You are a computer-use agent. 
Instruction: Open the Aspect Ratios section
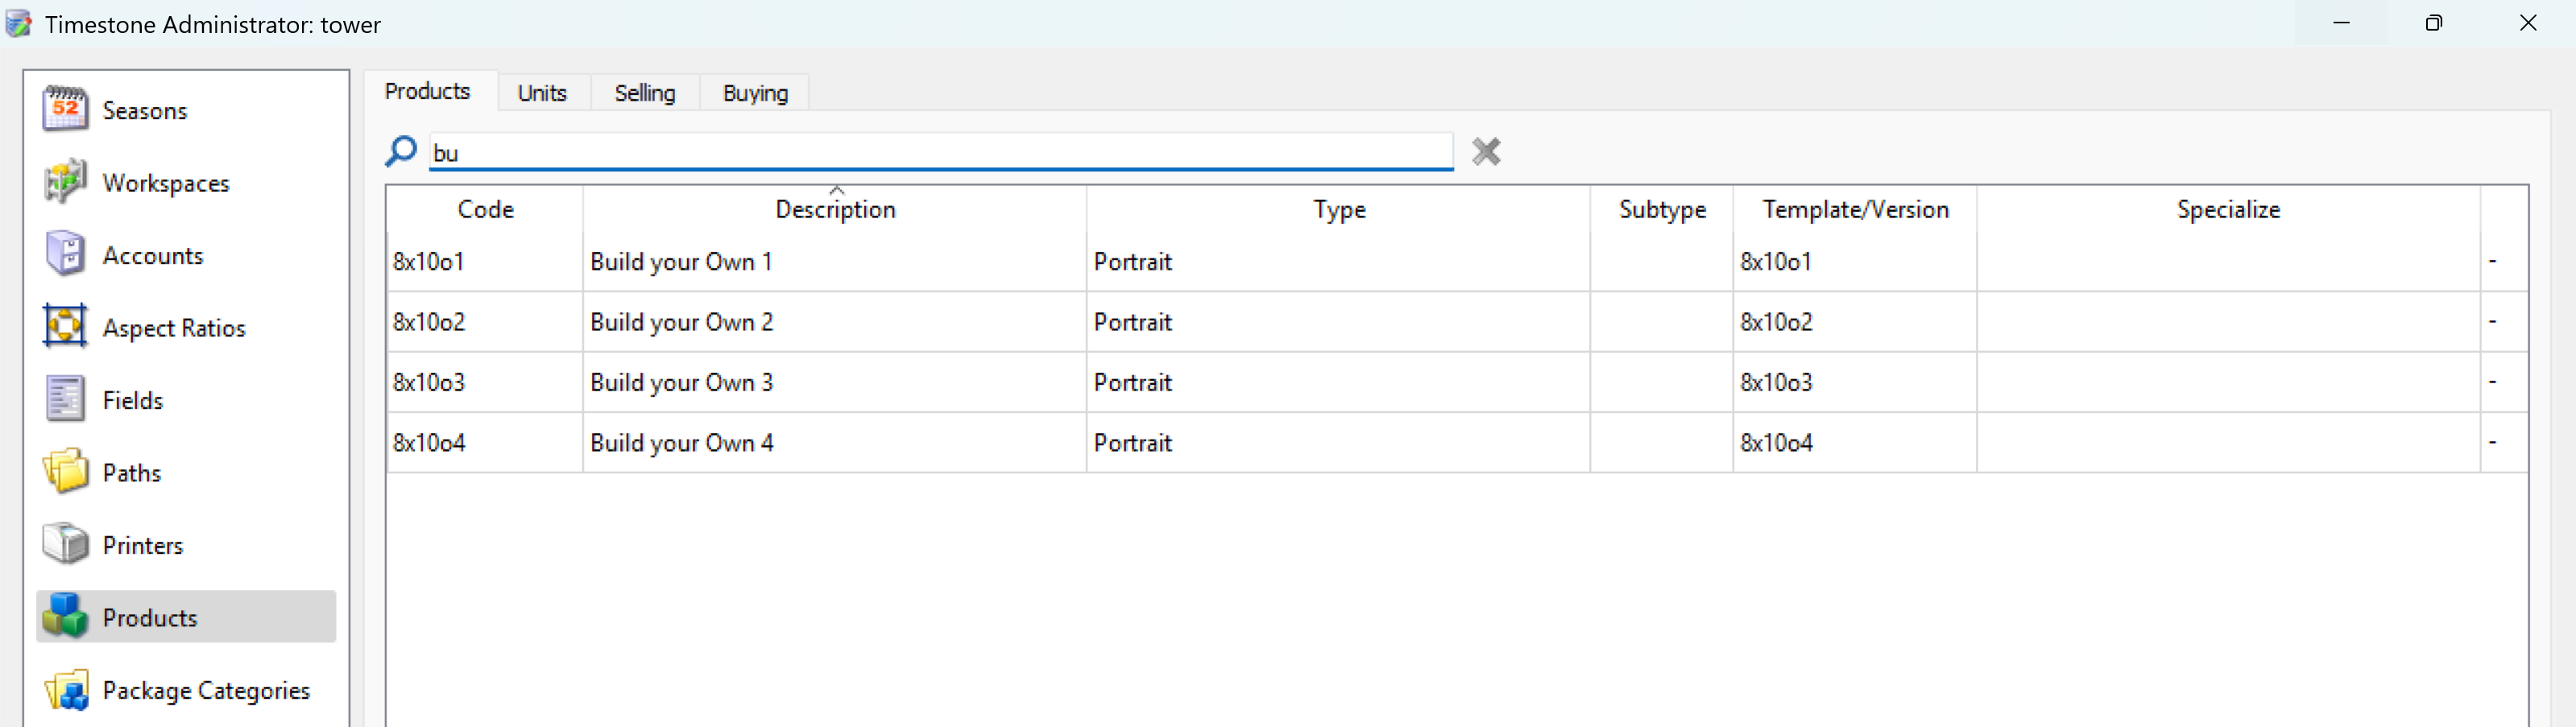coord(174,327)
